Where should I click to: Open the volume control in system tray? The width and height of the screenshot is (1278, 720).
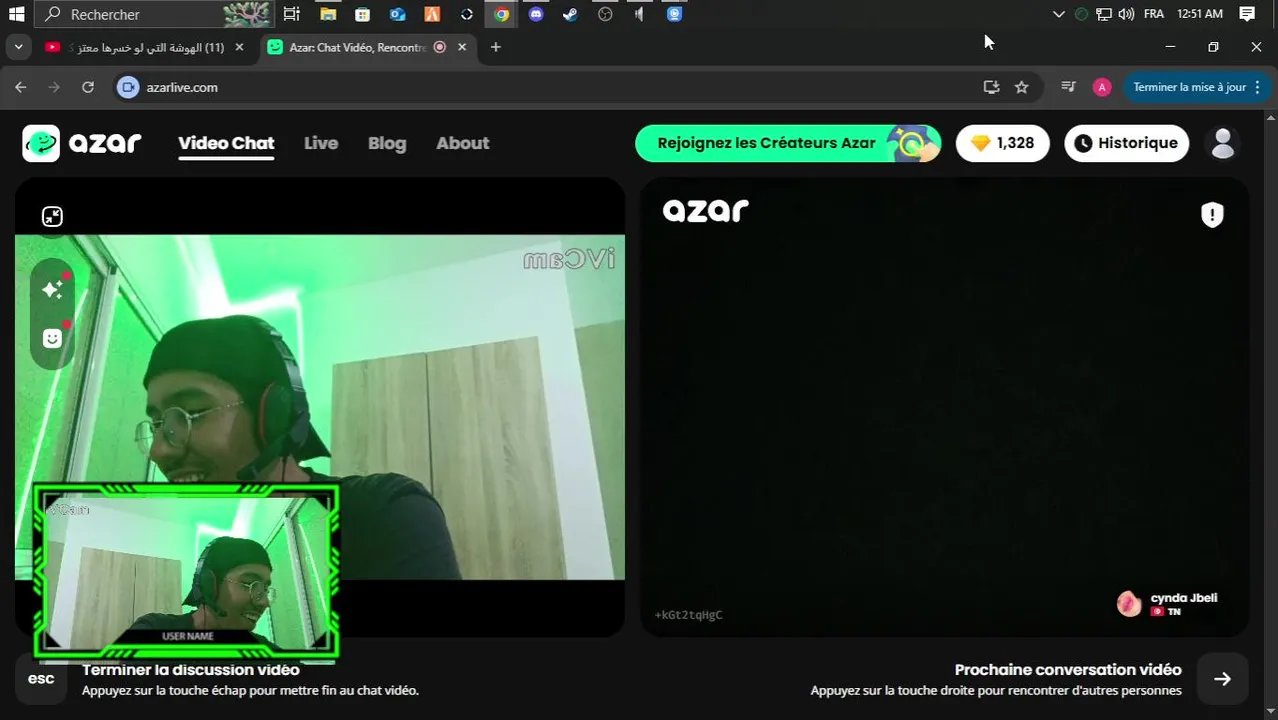click(x=1126, y=14)
